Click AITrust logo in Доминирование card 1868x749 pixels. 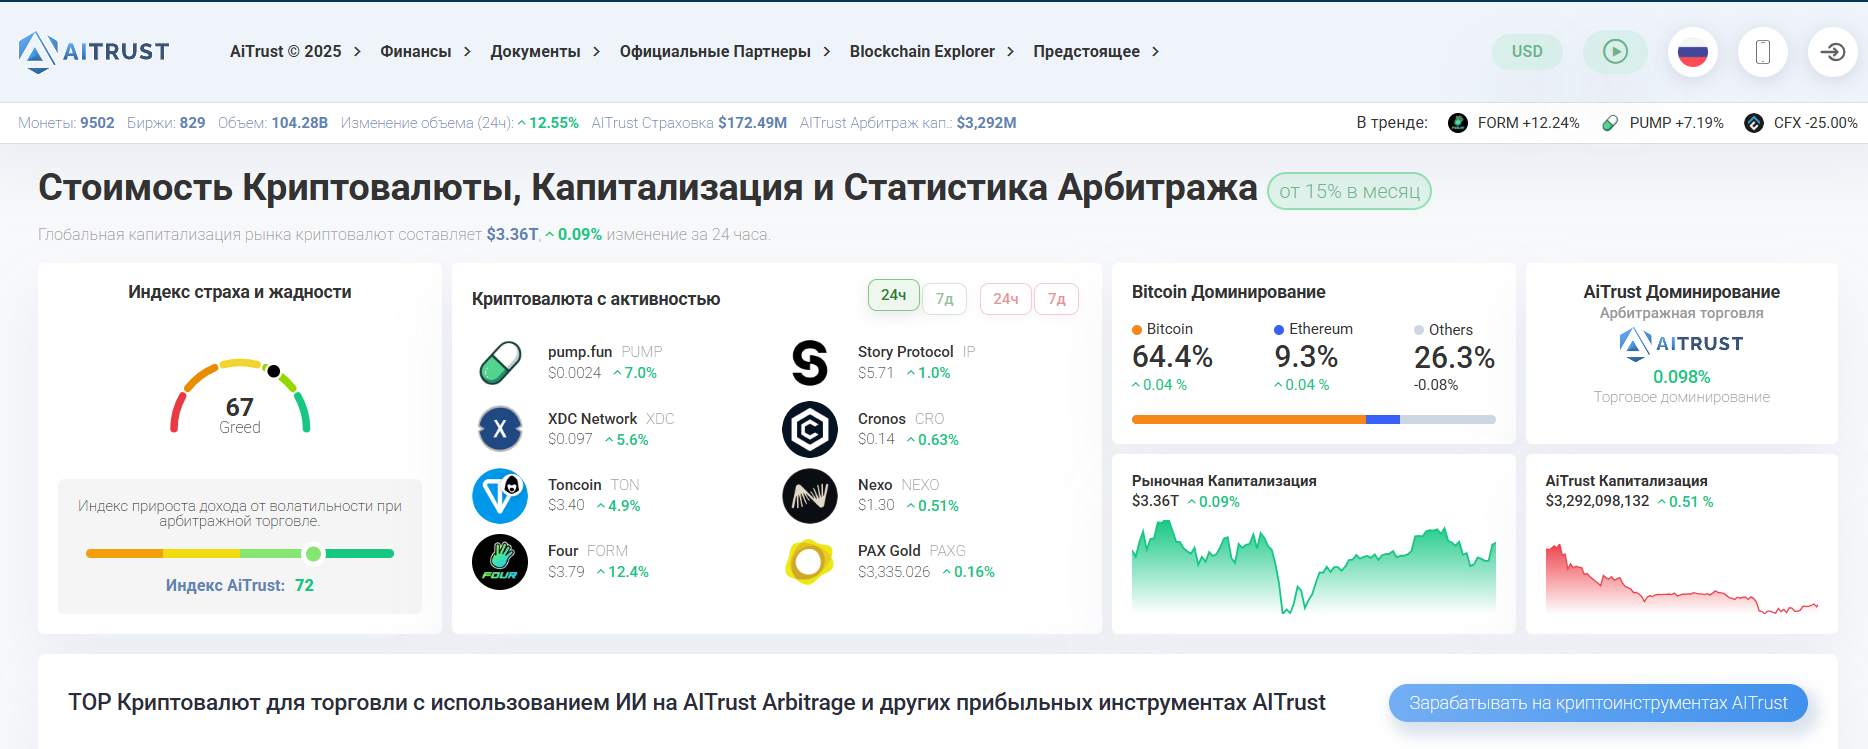pyautogui.click(x=1681, y=344)
